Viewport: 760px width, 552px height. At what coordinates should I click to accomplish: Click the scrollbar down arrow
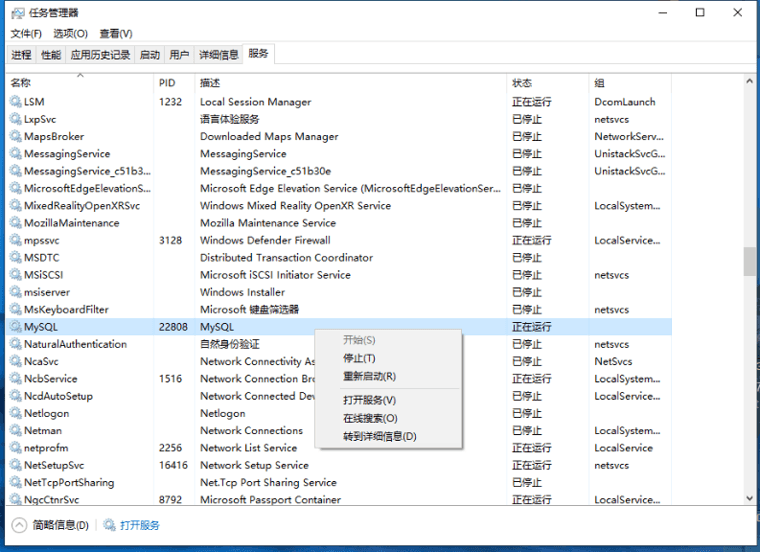coord(749,498)
